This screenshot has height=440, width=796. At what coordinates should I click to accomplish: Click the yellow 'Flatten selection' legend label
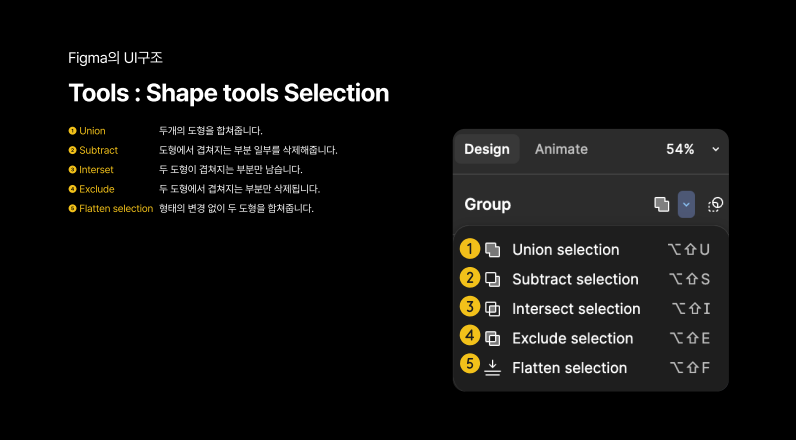point(116,208)
